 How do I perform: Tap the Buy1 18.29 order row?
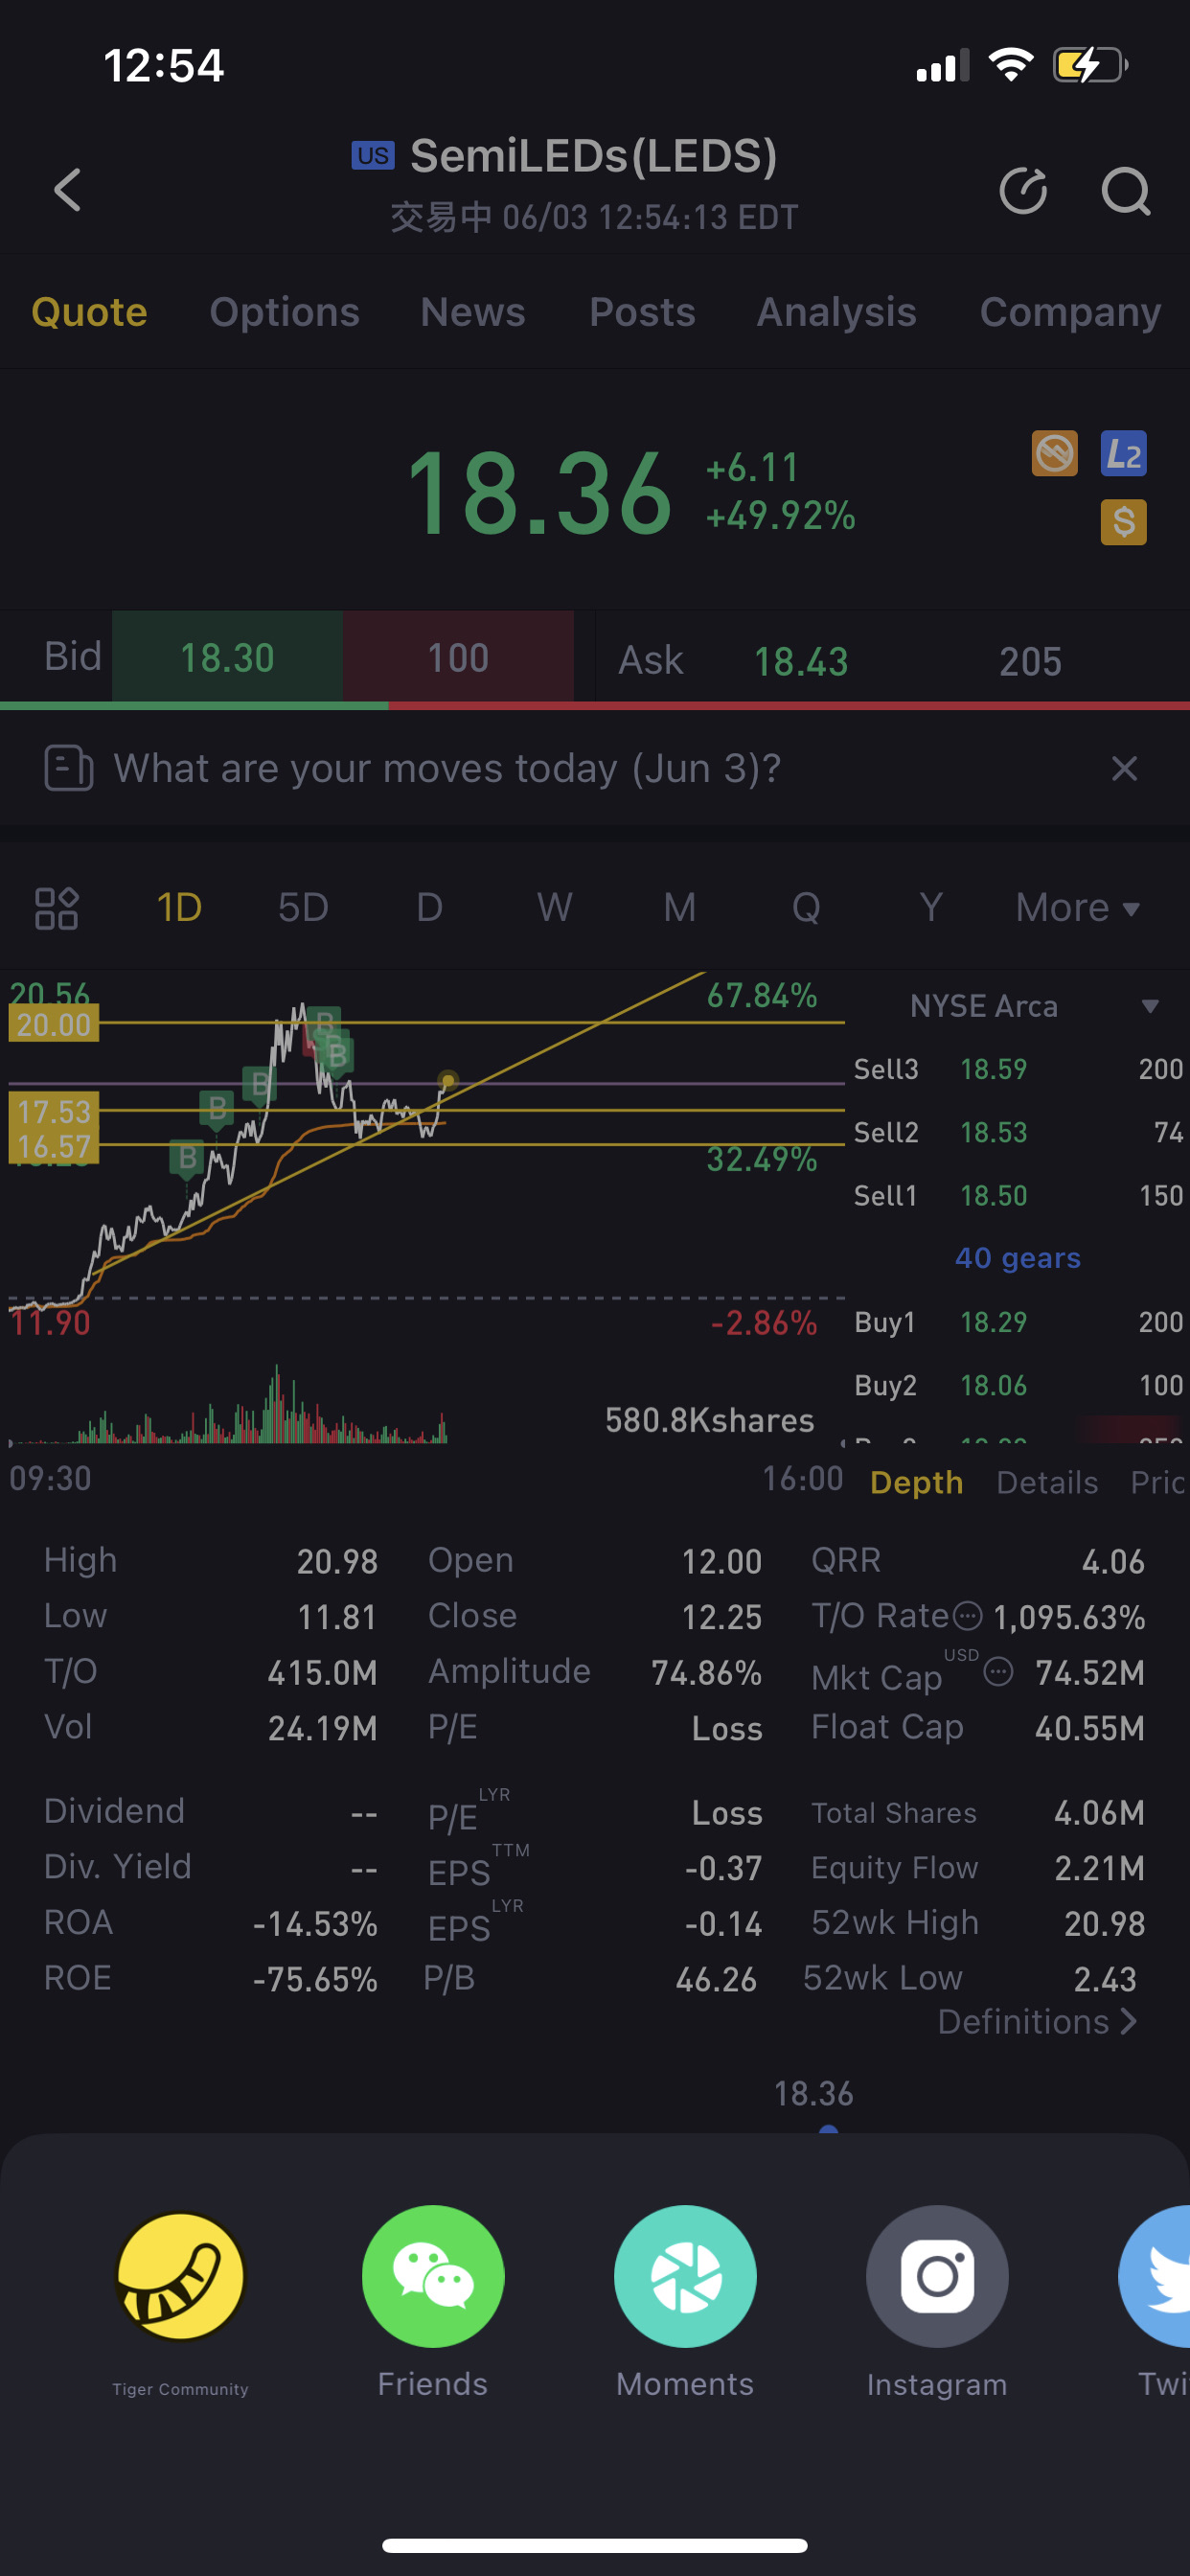click(x=1018, y=1322)
